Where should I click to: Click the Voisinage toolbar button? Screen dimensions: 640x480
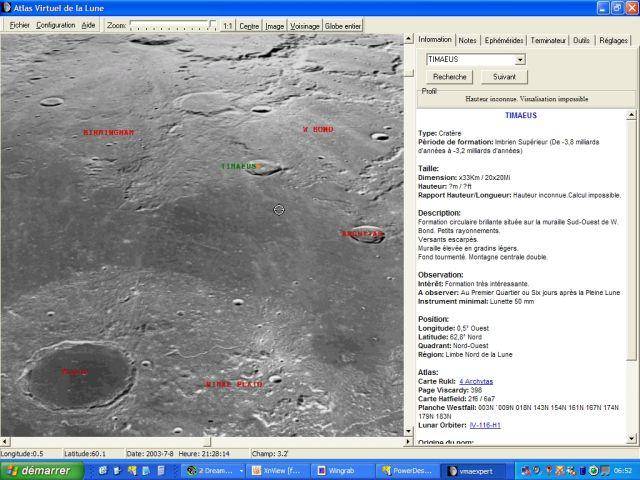click(304, 26)
